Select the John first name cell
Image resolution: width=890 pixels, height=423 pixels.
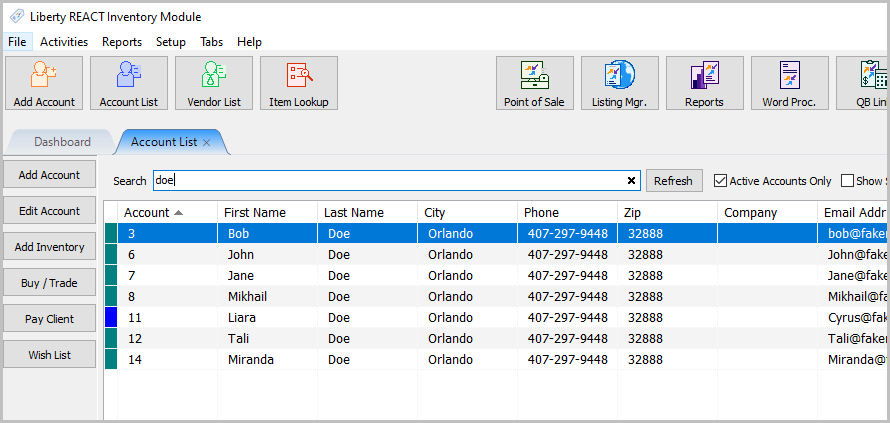(x=267, y=254)
